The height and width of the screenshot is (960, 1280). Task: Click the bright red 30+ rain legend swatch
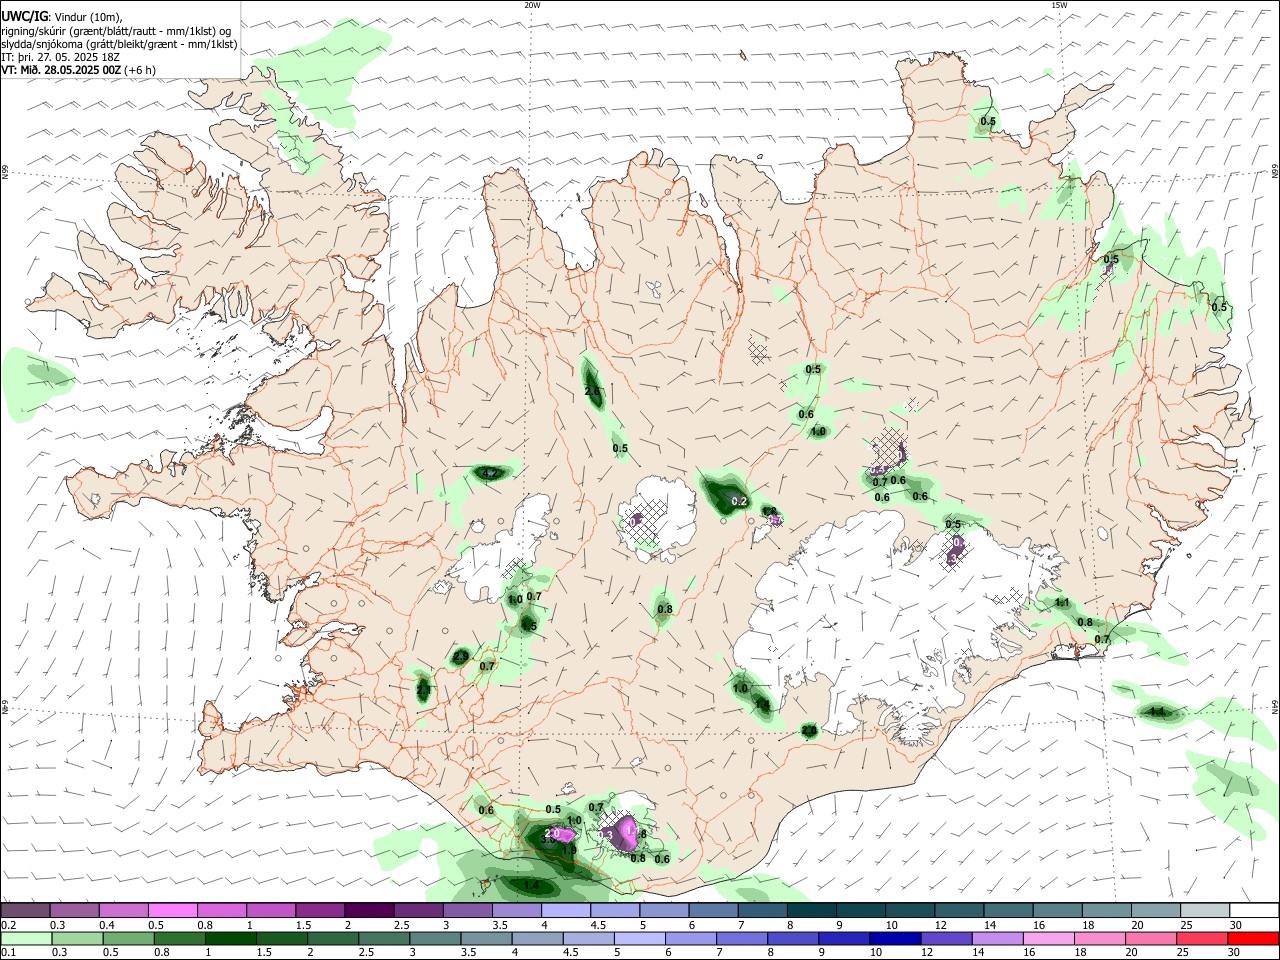click(1252, 938)
